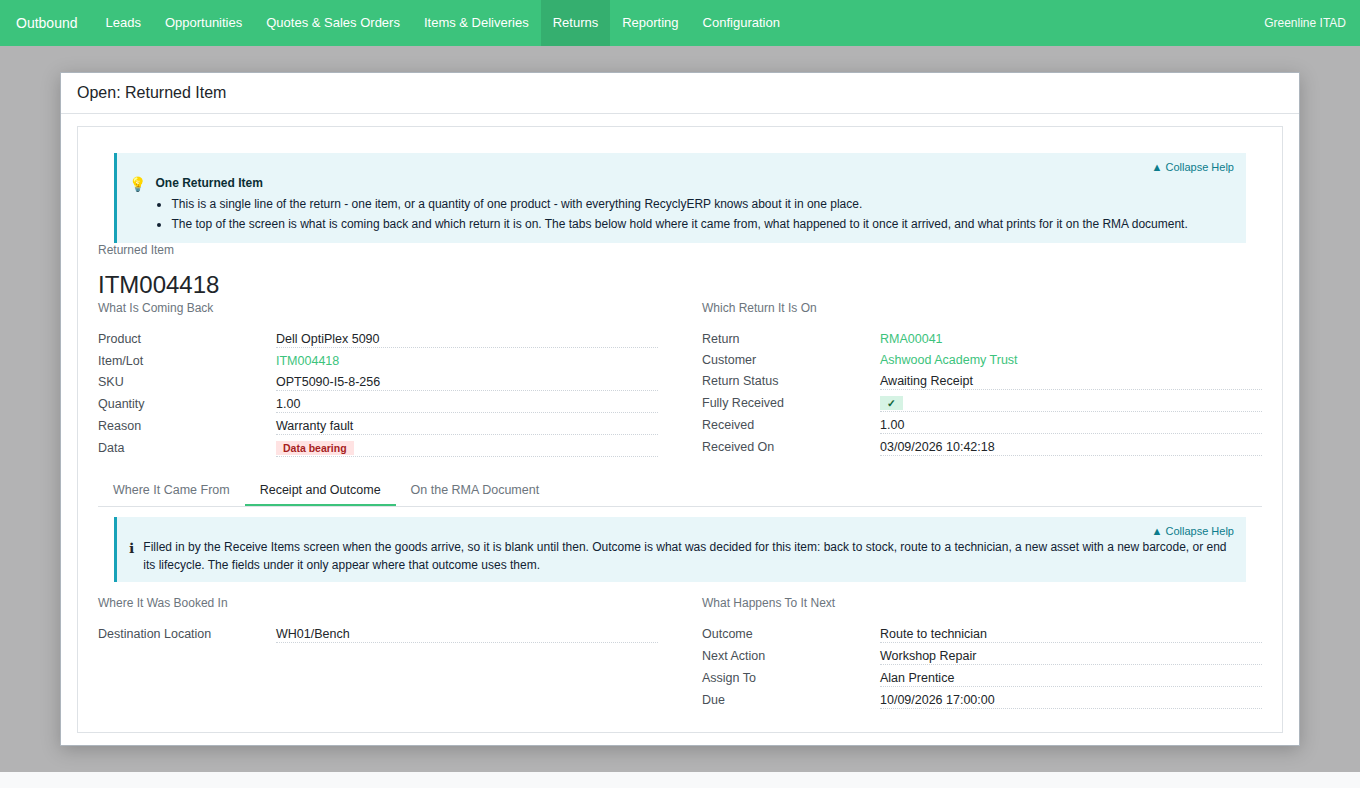Click the lightbulb help icon
Viewport: 1360px width, 788px height.
[138, 184]
